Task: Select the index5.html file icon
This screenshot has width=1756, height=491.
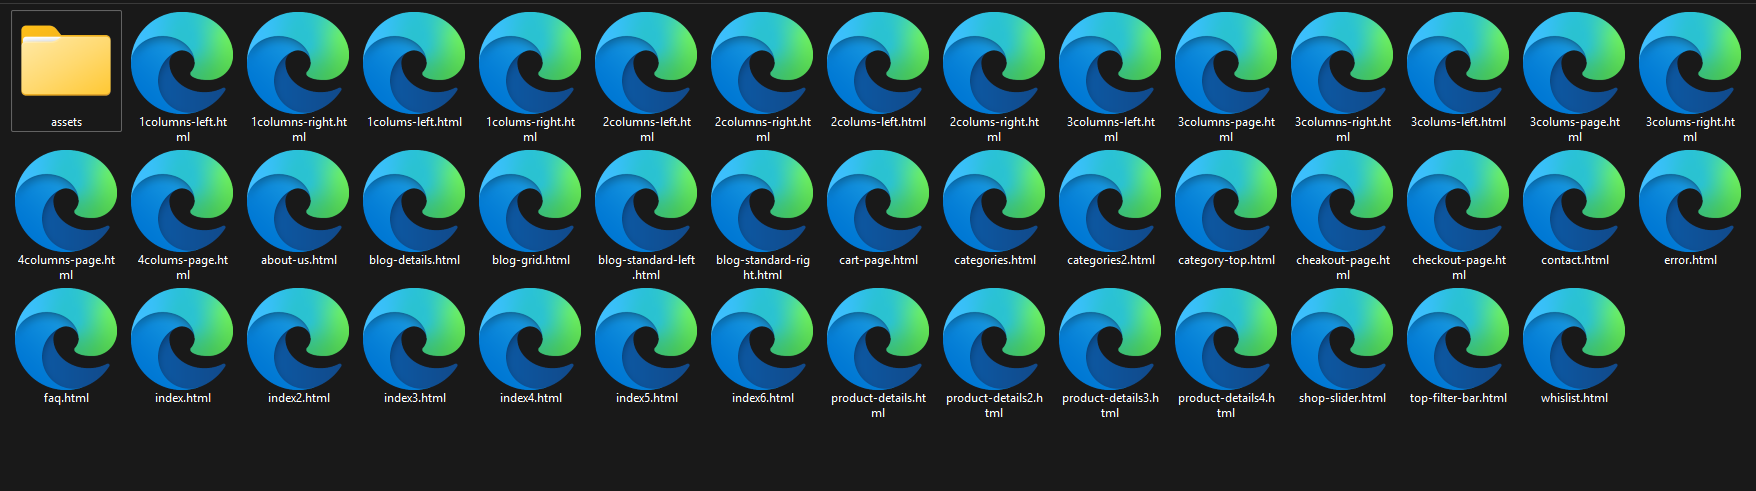Action: 646,339
